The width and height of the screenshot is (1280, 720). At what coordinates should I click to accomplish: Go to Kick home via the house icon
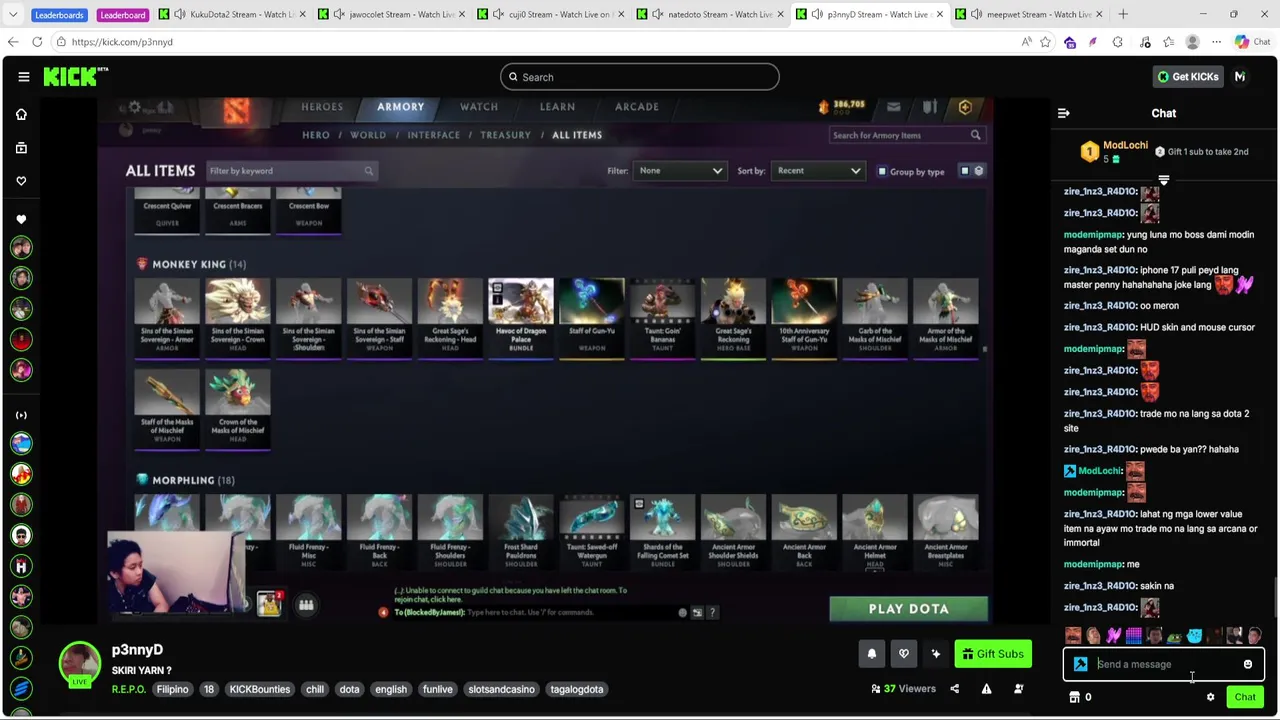(21, 114)
